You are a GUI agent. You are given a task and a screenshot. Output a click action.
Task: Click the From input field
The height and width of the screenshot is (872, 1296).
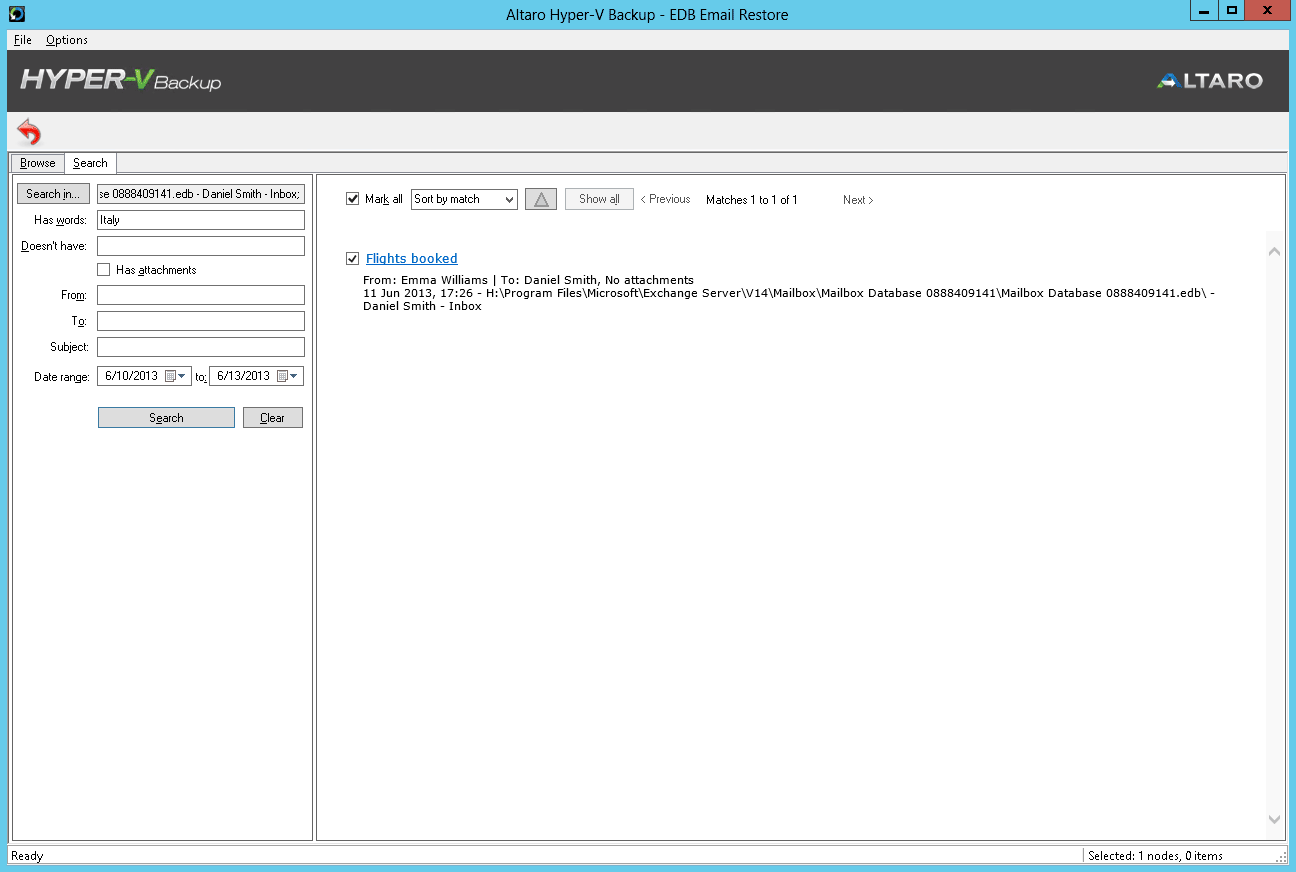coord(201,295)
